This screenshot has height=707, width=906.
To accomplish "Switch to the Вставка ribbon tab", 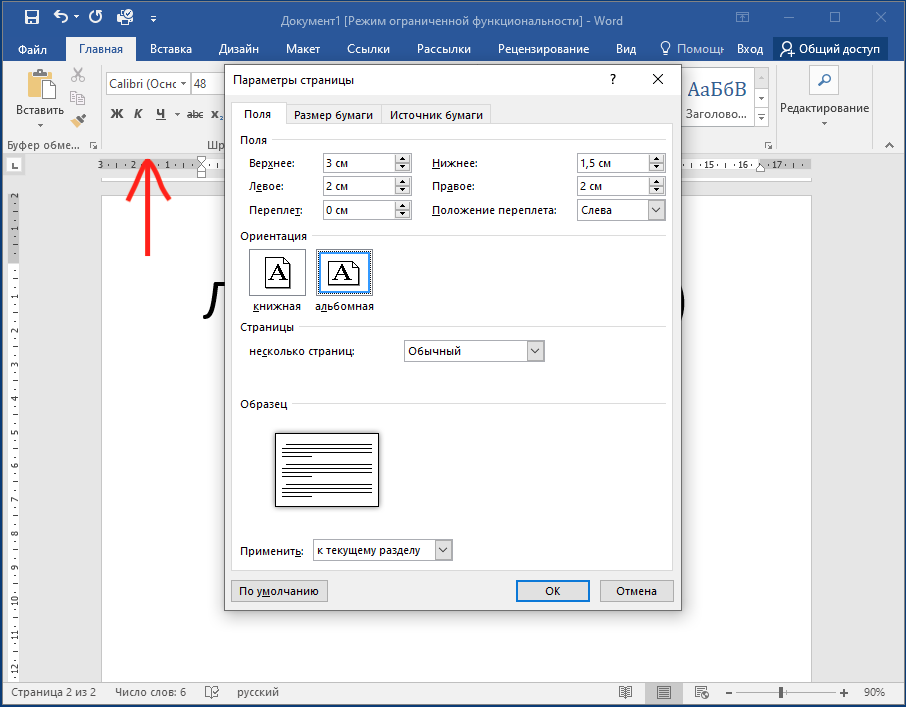I will (171, 49).
